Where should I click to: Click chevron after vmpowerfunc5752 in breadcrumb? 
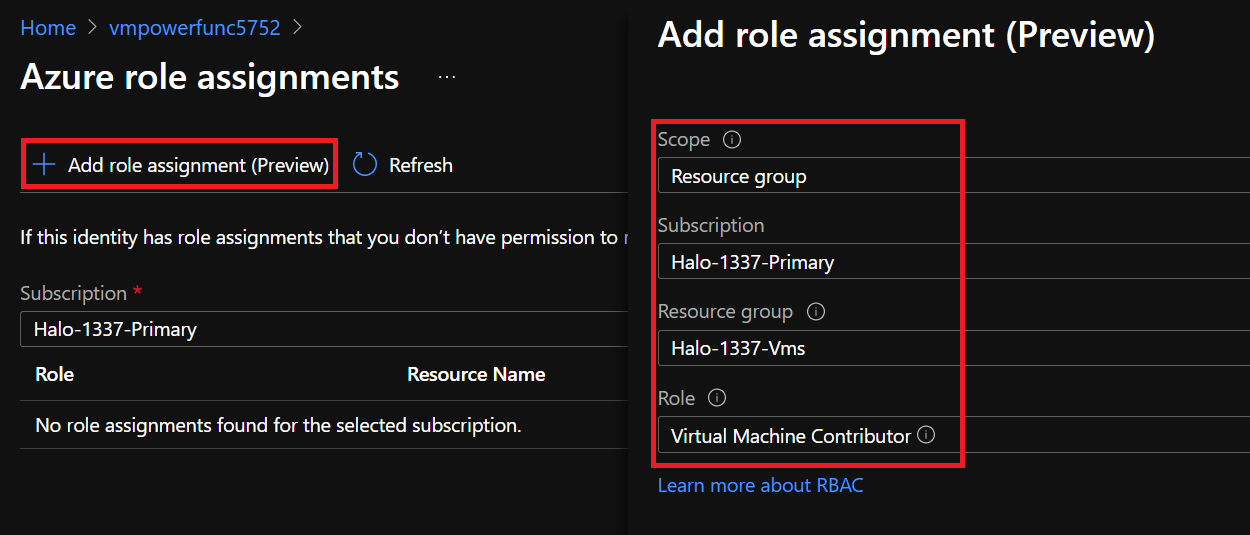(298, 28)
